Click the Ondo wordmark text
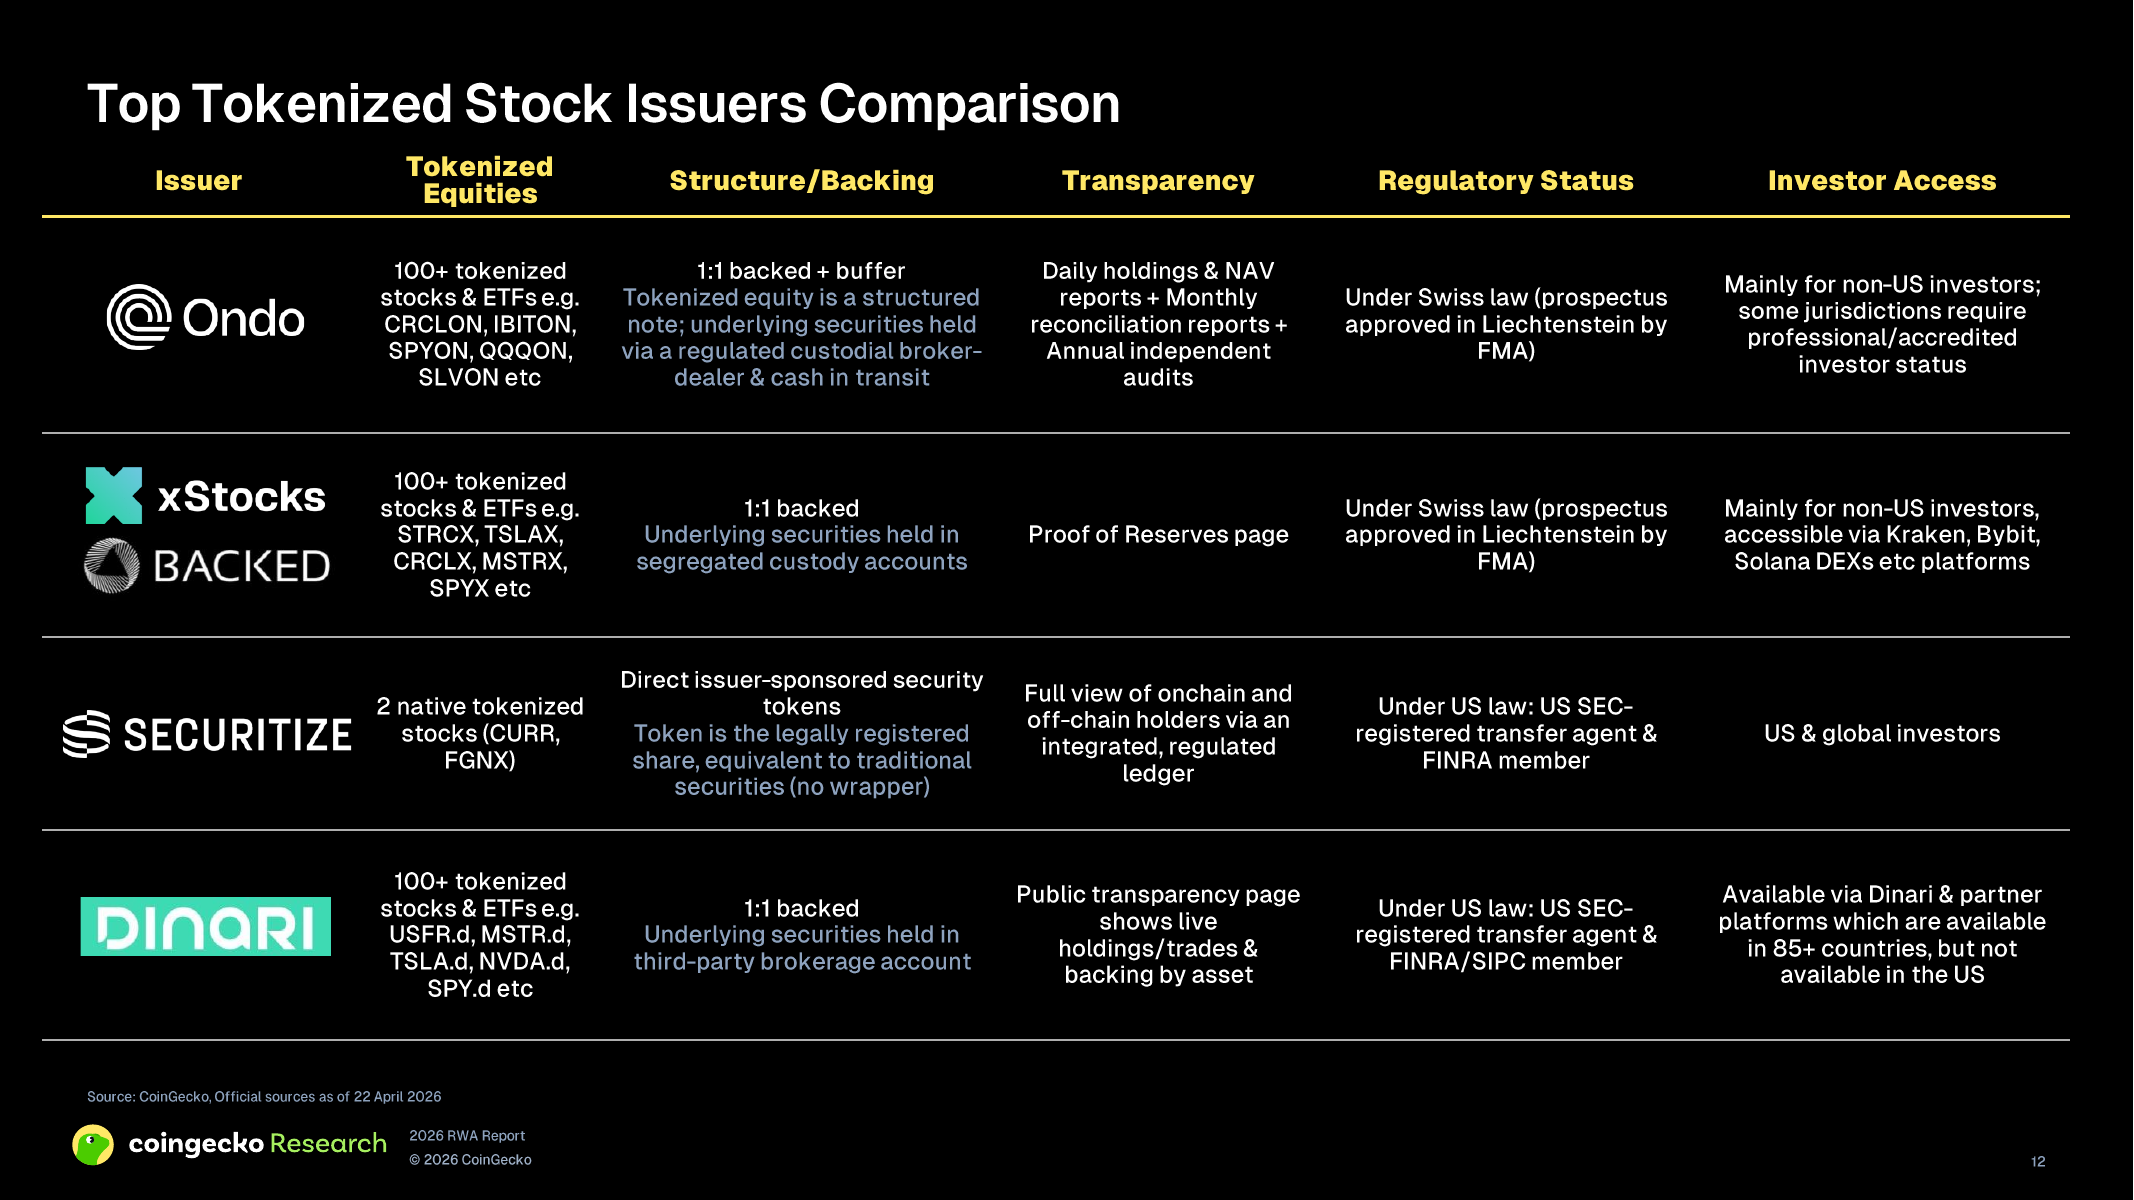This screenshot has height=1200, width=2134. [243, 318]
